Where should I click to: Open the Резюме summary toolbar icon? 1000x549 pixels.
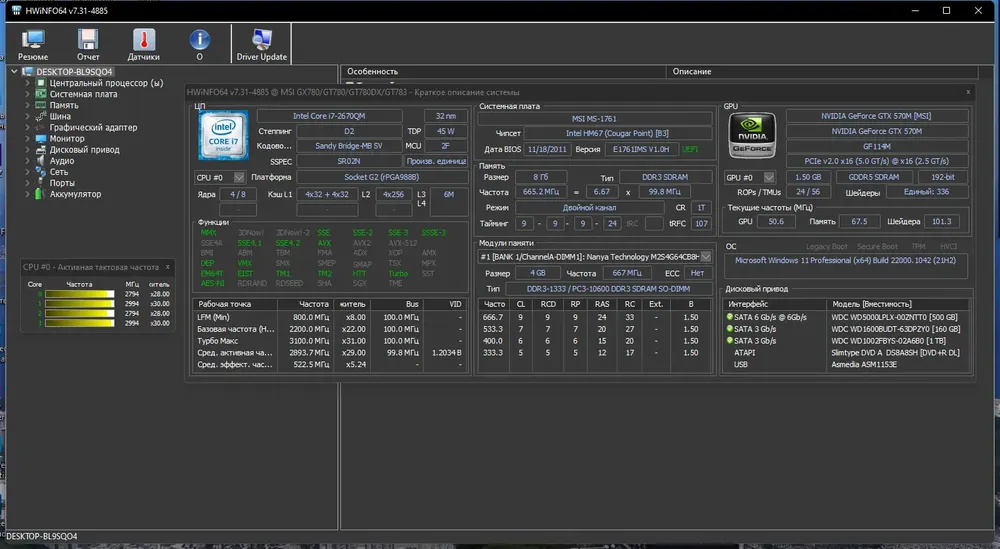tap(33, 45)
